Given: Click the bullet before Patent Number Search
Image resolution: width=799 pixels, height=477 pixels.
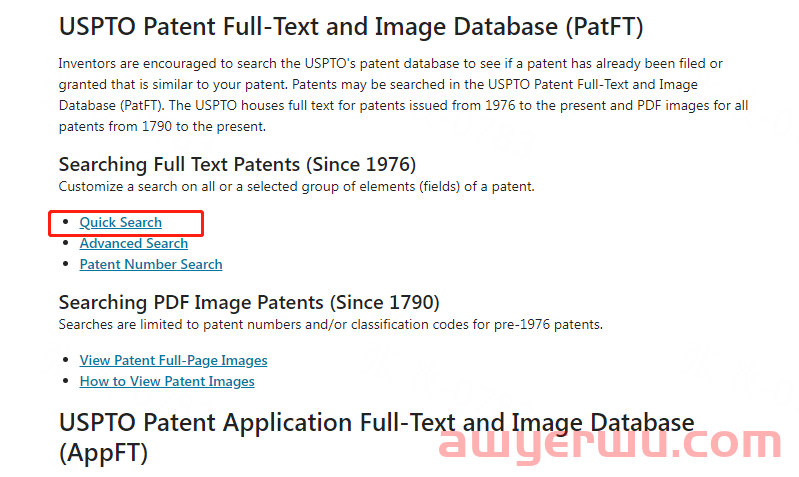Looking at the screenshot, I should coord(65,263).
